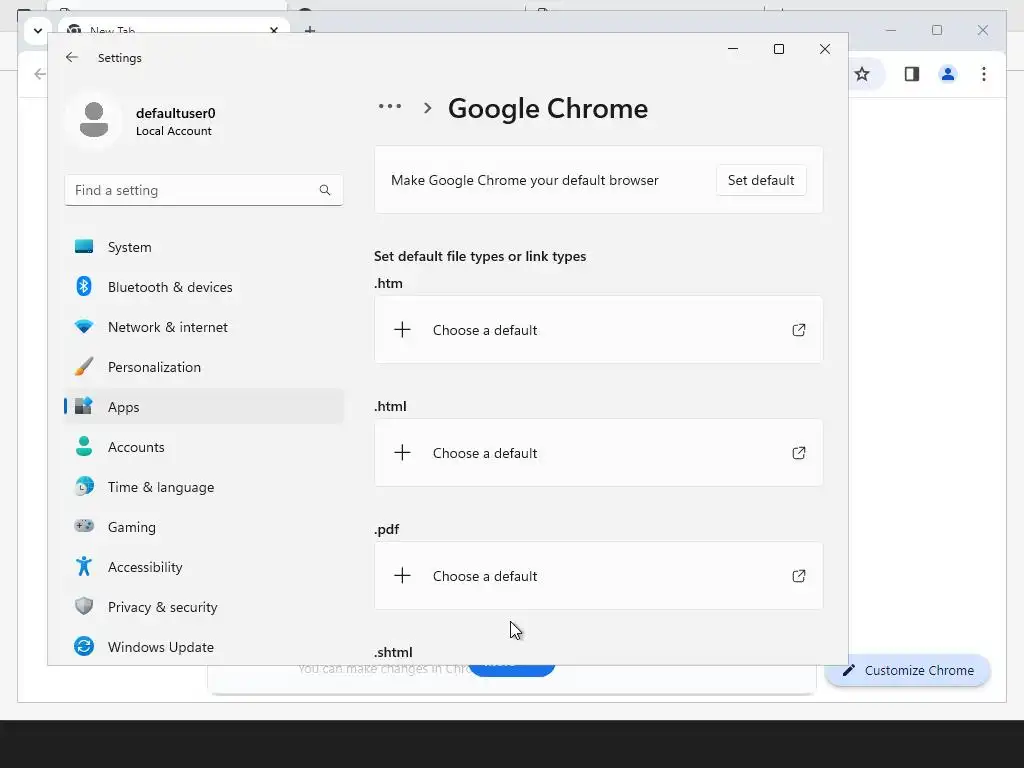This screenshot has width=1024, height=768.
Task: Open Gaming settings
Action: (x=204, y=526)
